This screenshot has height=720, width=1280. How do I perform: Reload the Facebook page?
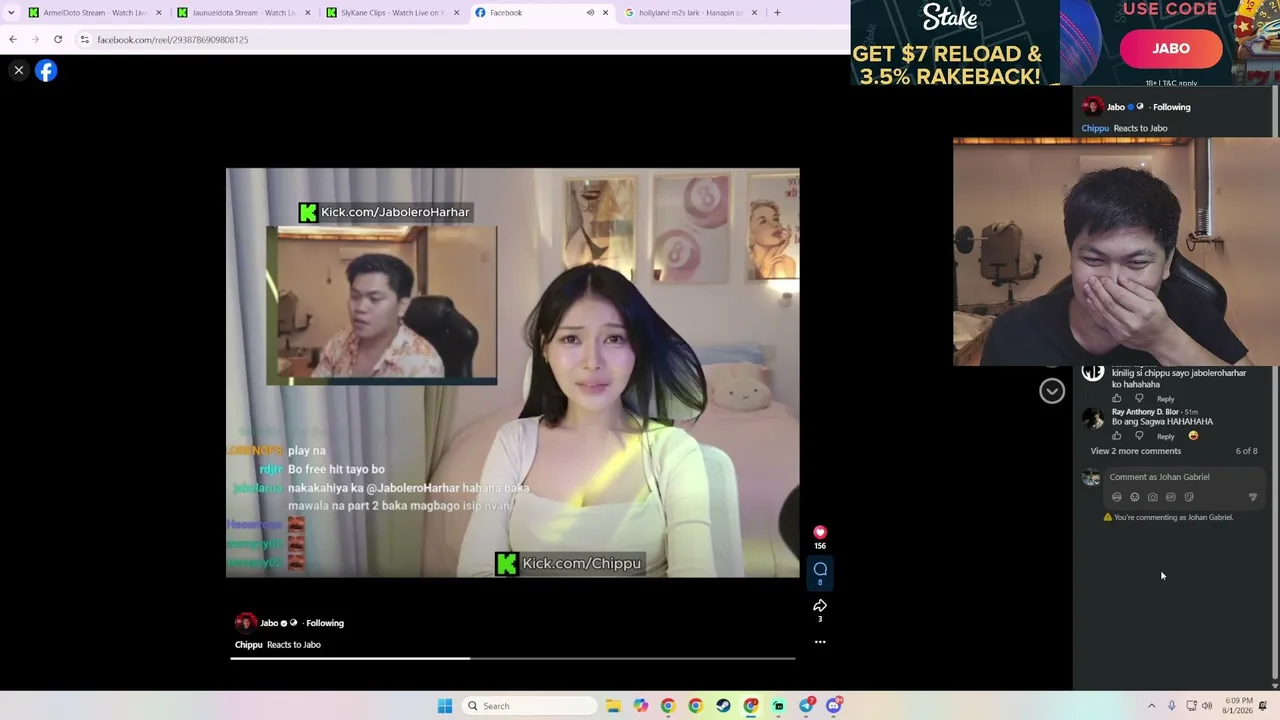click(58, 39)
